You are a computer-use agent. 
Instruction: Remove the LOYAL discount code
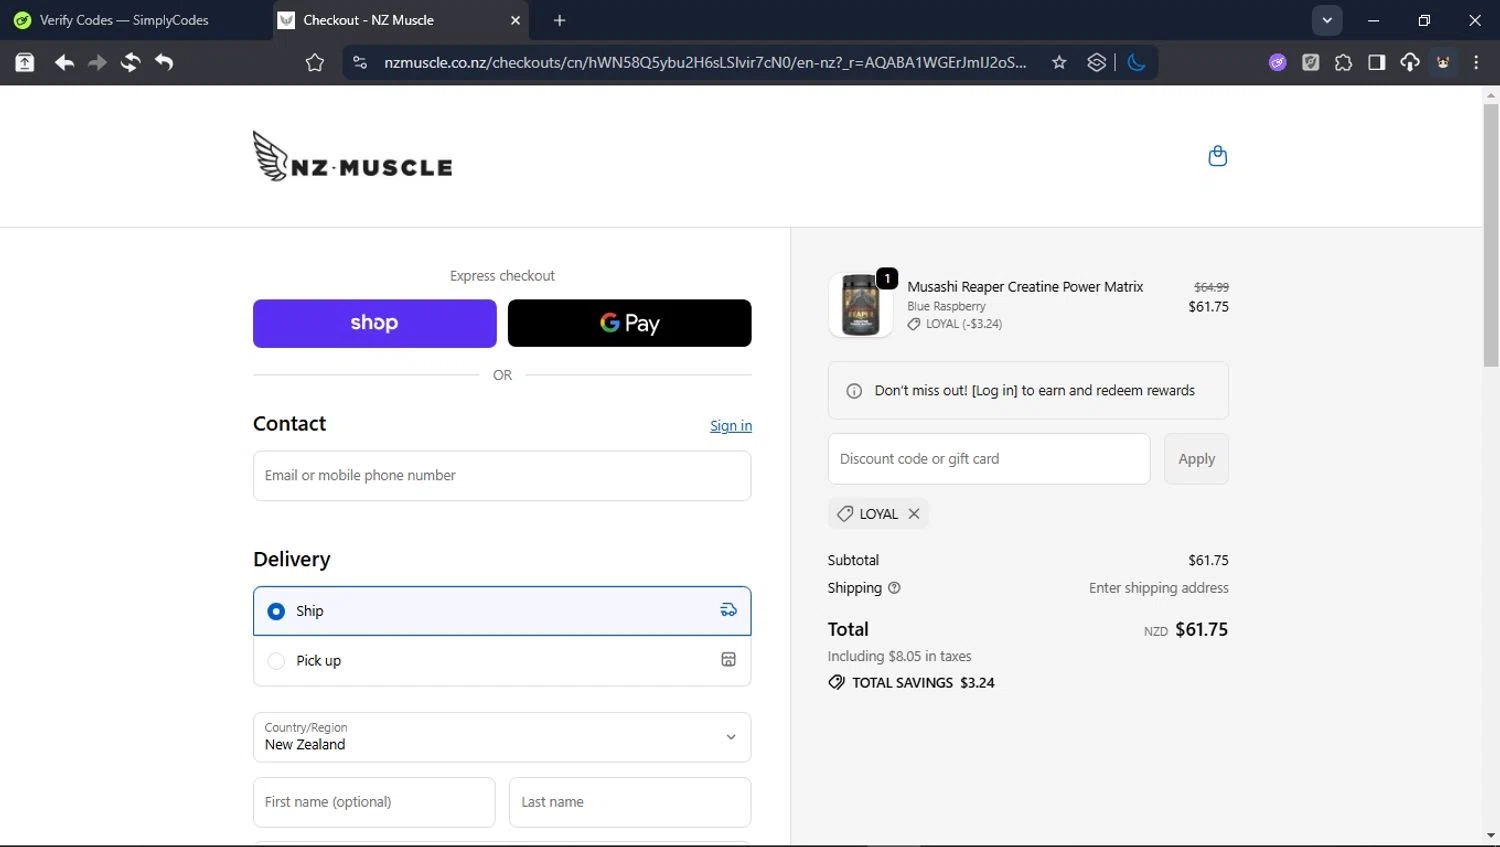[x=914, y=514]
